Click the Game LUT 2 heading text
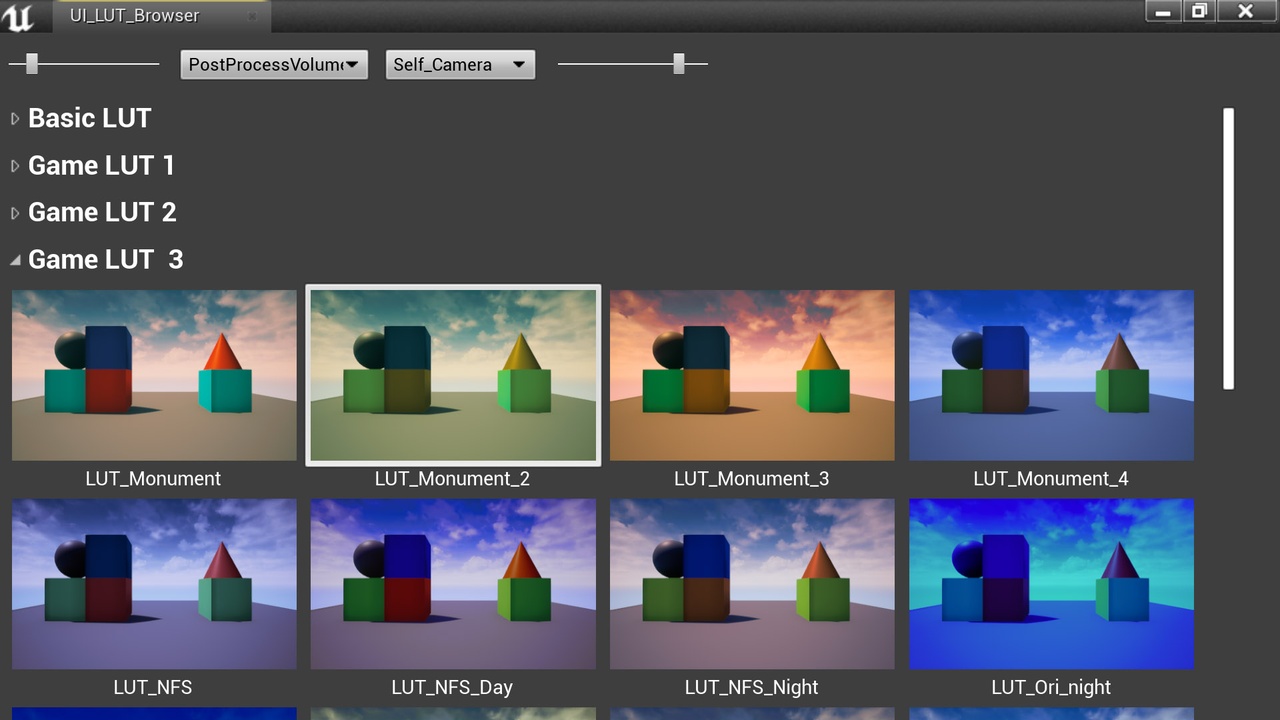The width and height of the screenshot is (1280, 720). click(x=102, y=212)
